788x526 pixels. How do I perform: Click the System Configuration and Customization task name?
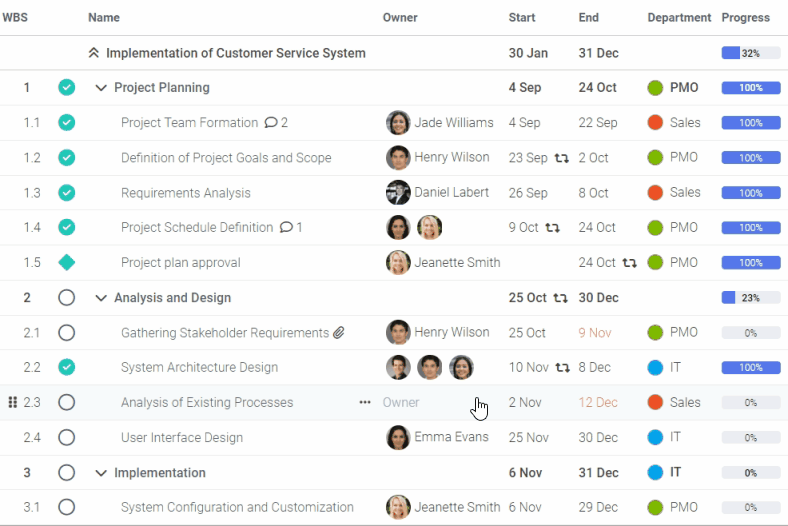(237, 508)
